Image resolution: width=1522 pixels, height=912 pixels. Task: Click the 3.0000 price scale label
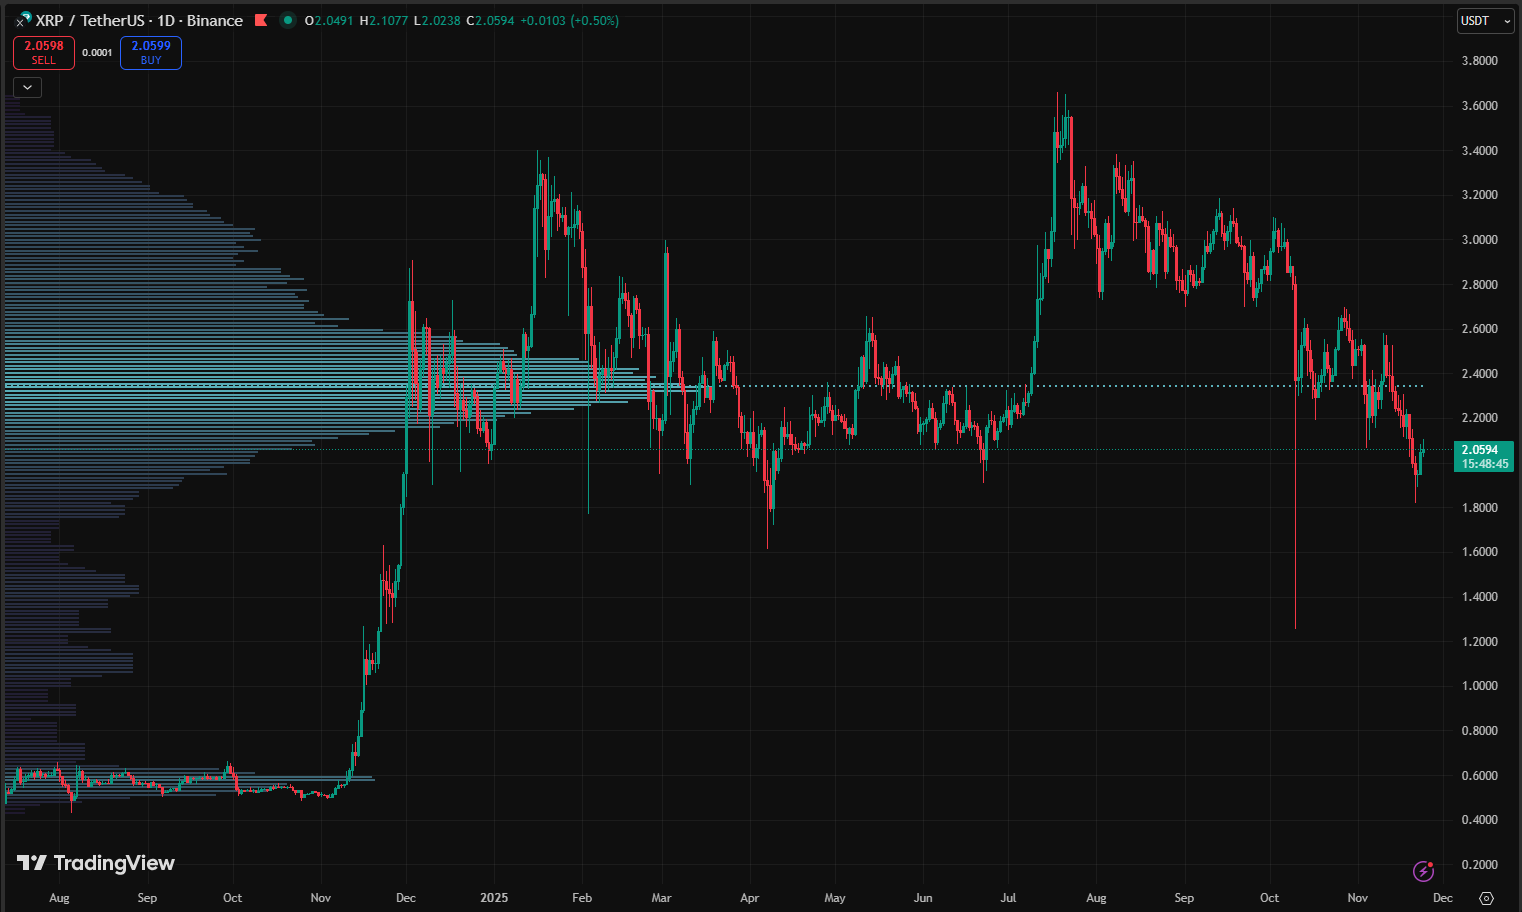coord(1479,240)
